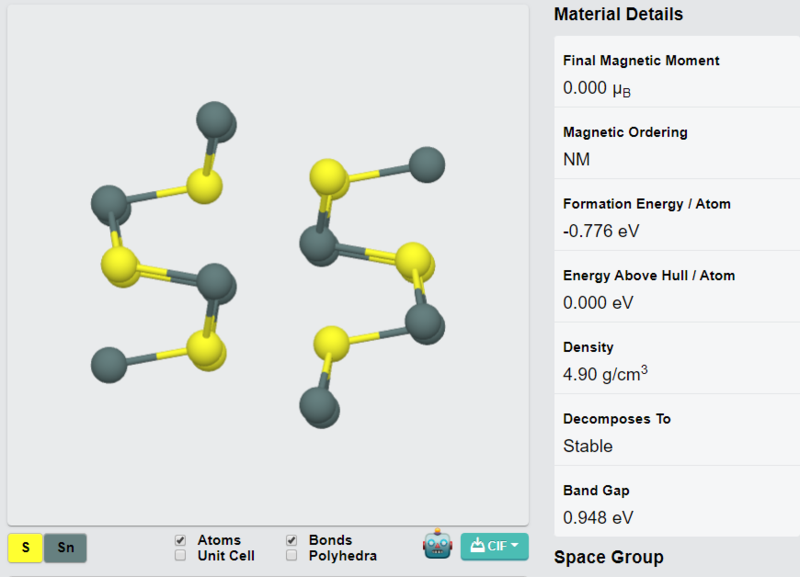Click the Band Gap label
The image size is (800, 577).
(596, 491)
